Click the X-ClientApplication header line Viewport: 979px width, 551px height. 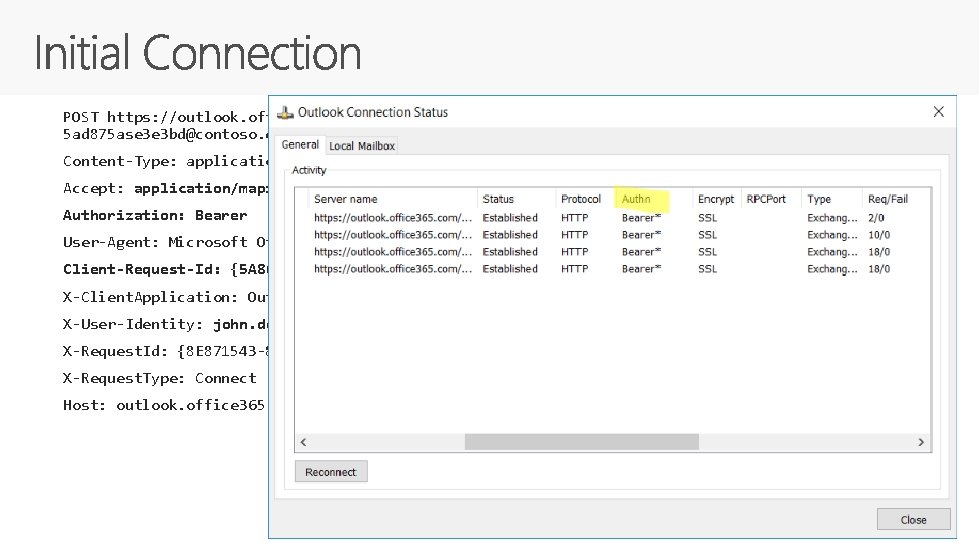click(165, 297)
